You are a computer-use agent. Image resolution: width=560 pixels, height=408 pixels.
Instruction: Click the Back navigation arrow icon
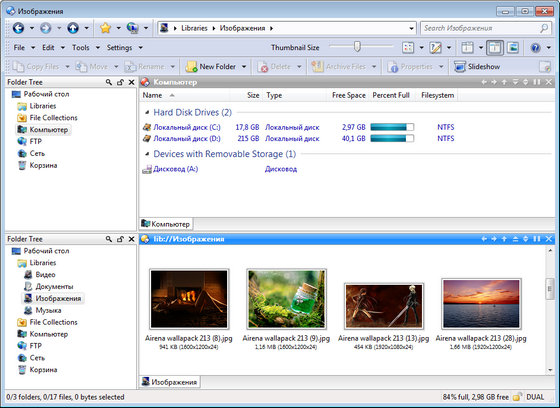(18, 28)
